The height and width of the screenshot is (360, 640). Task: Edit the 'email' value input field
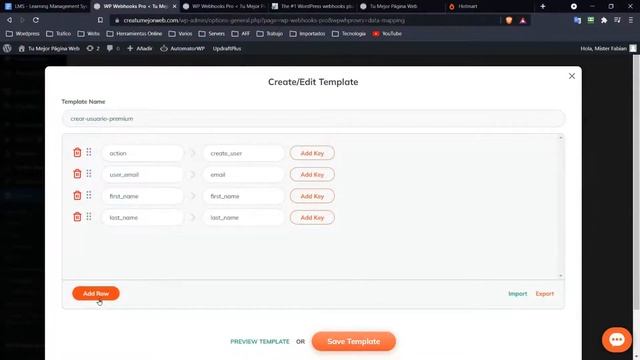pos(243,174)
